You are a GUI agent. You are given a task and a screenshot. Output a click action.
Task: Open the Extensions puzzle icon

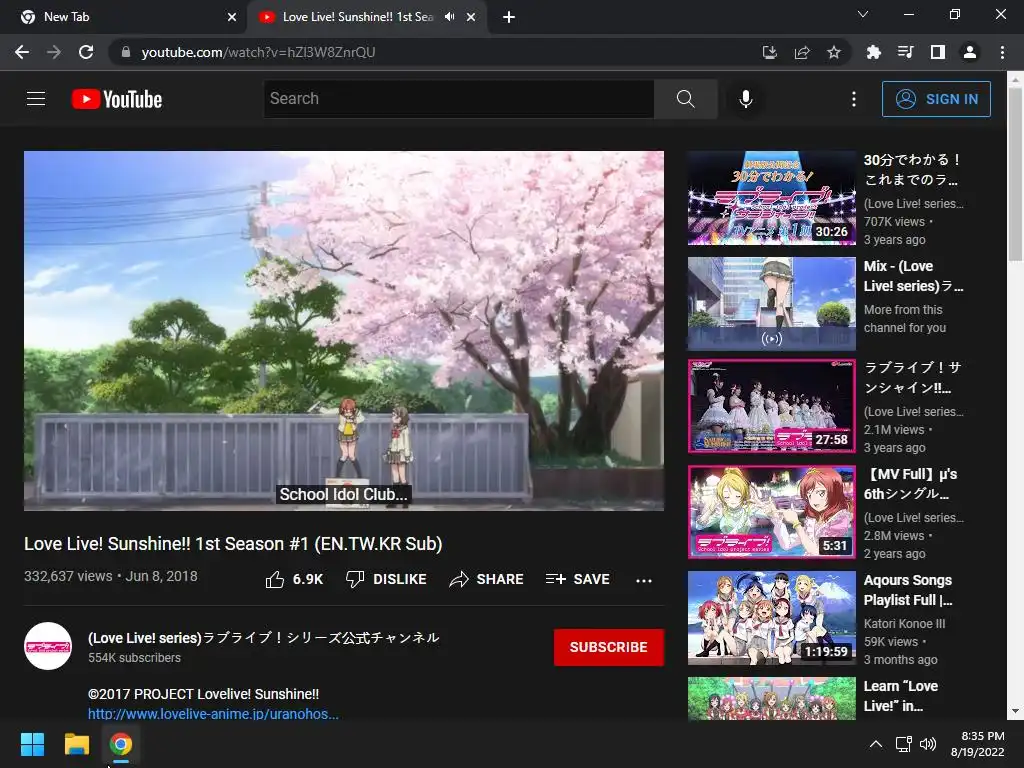click(873, 52)
